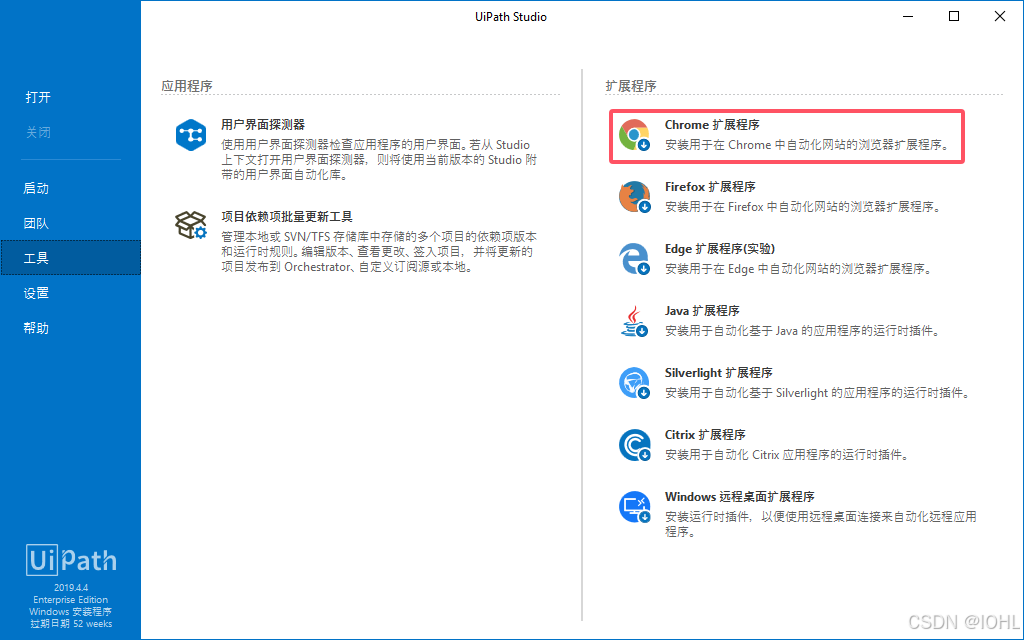Select the 工具 tab in sidebar
The image size is (1024, 640).
71,258
